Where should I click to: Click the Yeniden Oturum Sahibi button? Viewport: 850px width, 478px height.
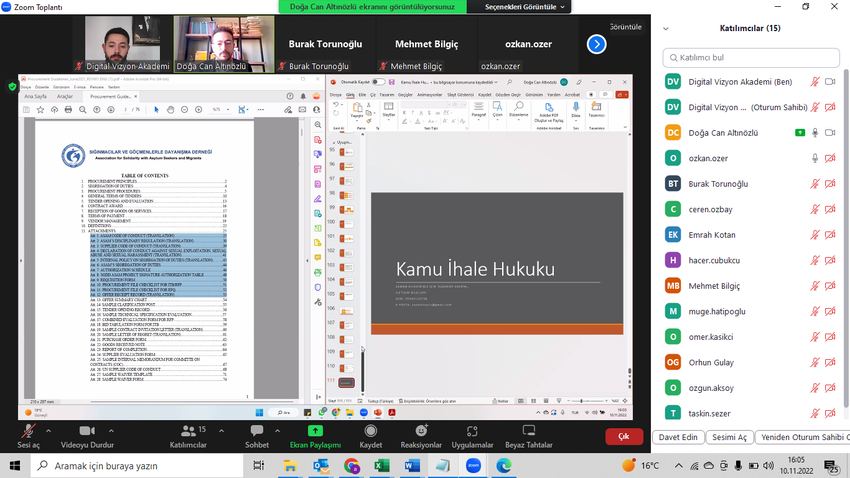coord(802,437)
